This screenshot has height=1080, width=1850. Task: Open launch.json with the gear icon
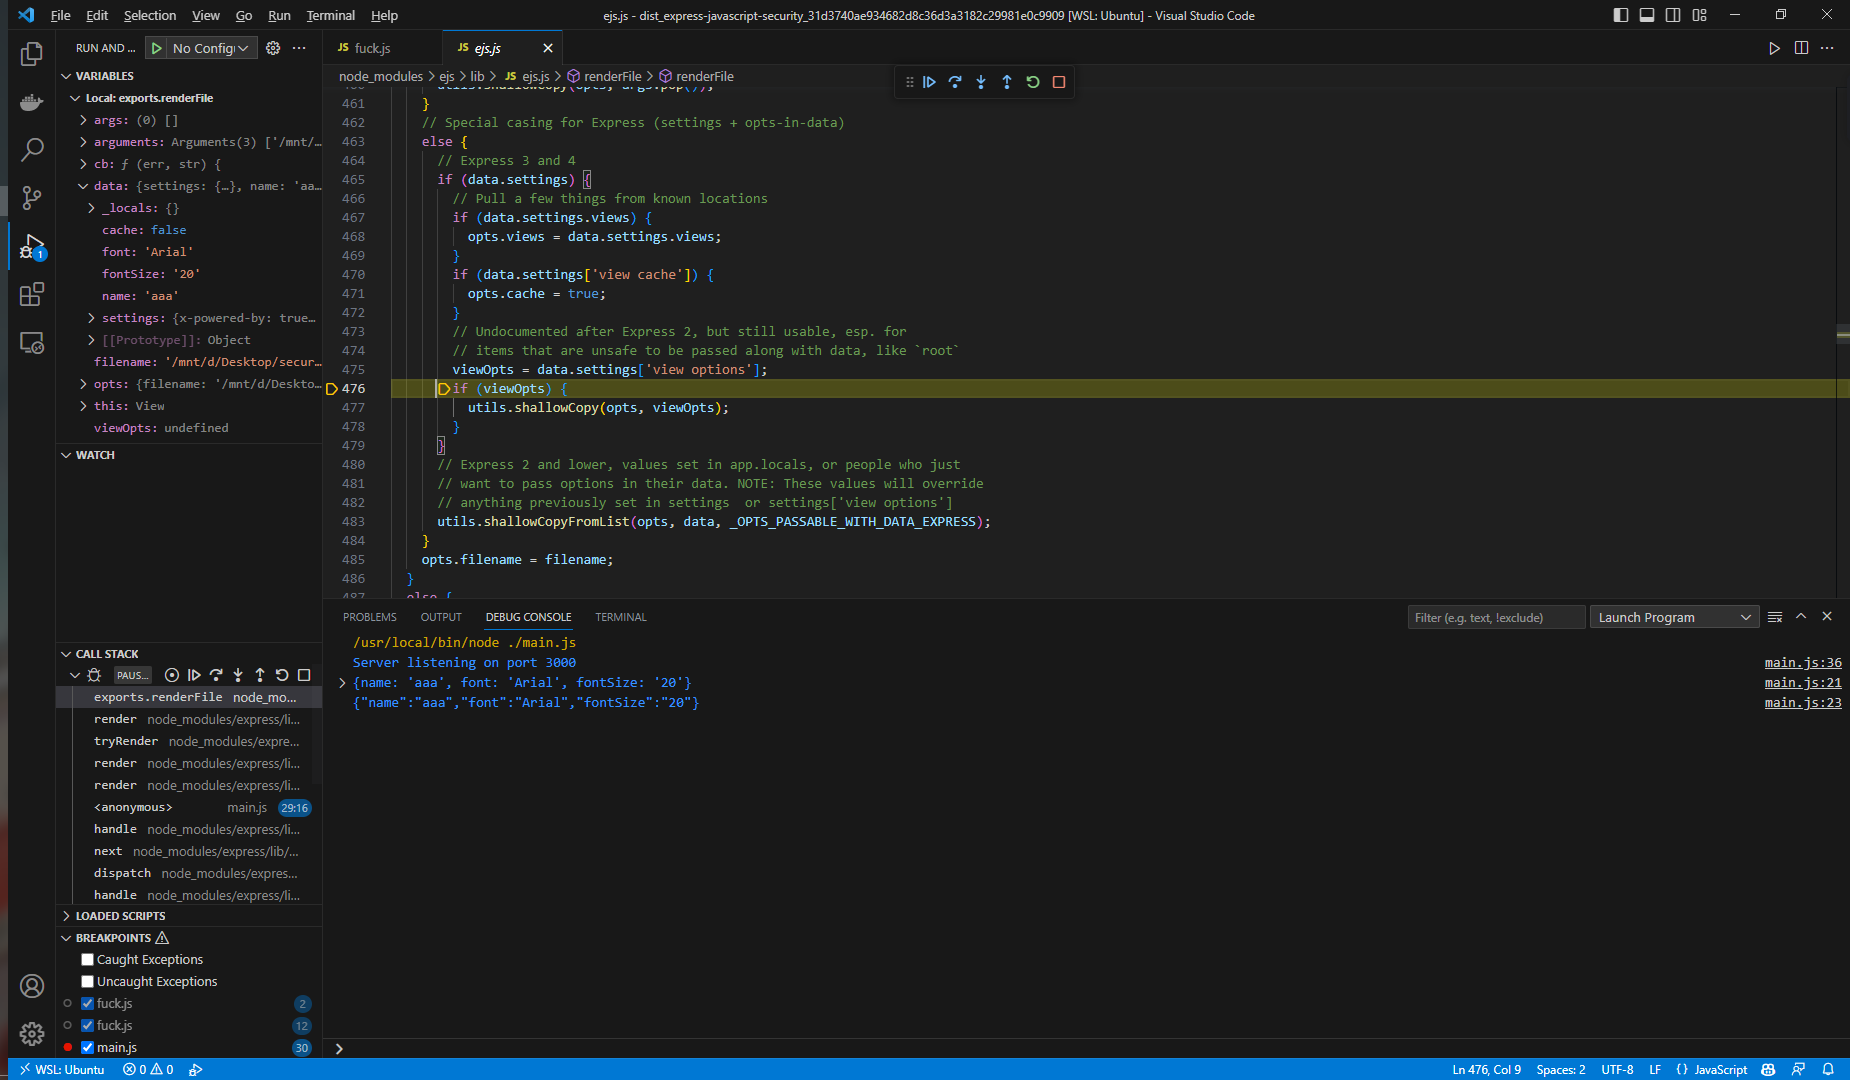(273, 48)
